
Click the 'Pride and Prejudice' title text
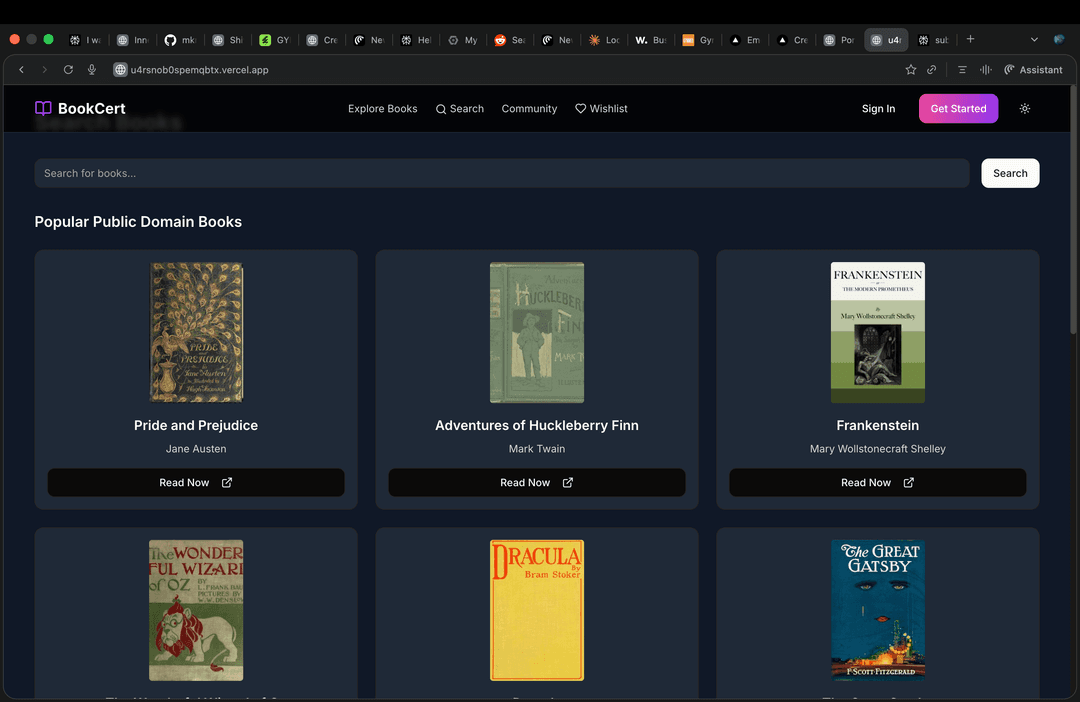coord(196,425)
